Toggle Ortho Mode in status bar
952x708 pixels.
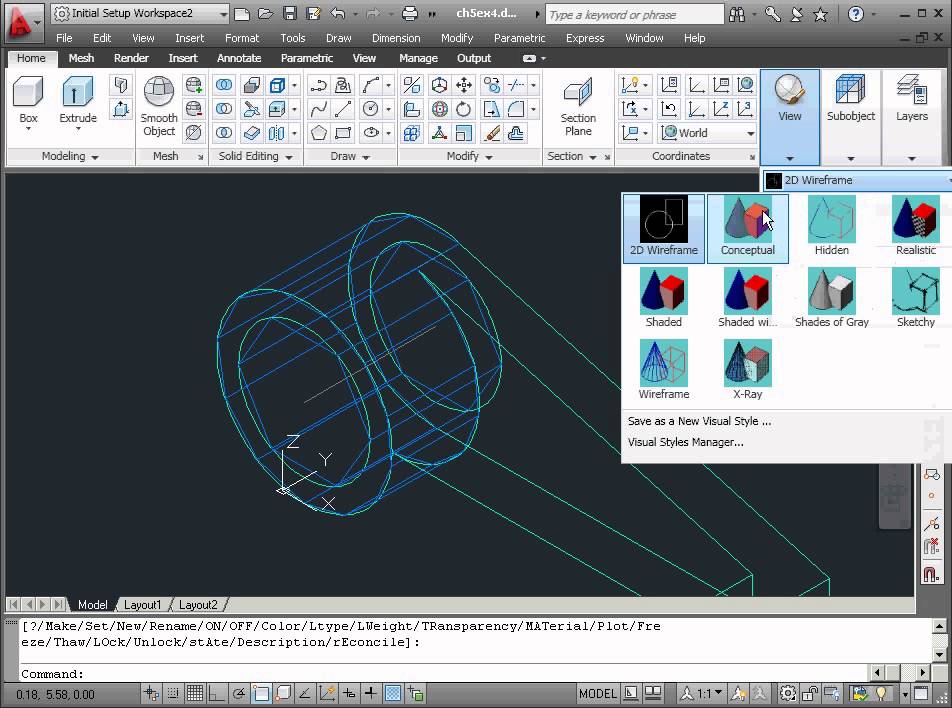[x=217, y=693]
